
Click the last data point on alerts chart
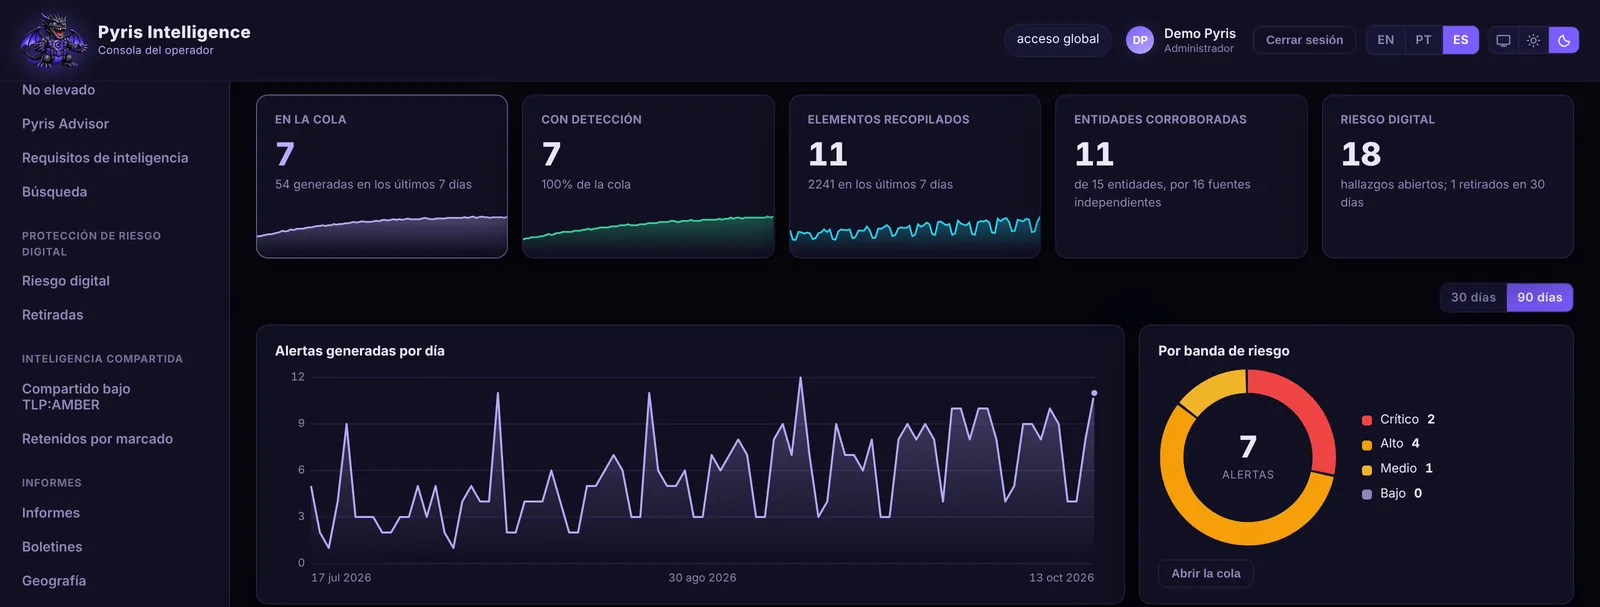point(1094,393)
